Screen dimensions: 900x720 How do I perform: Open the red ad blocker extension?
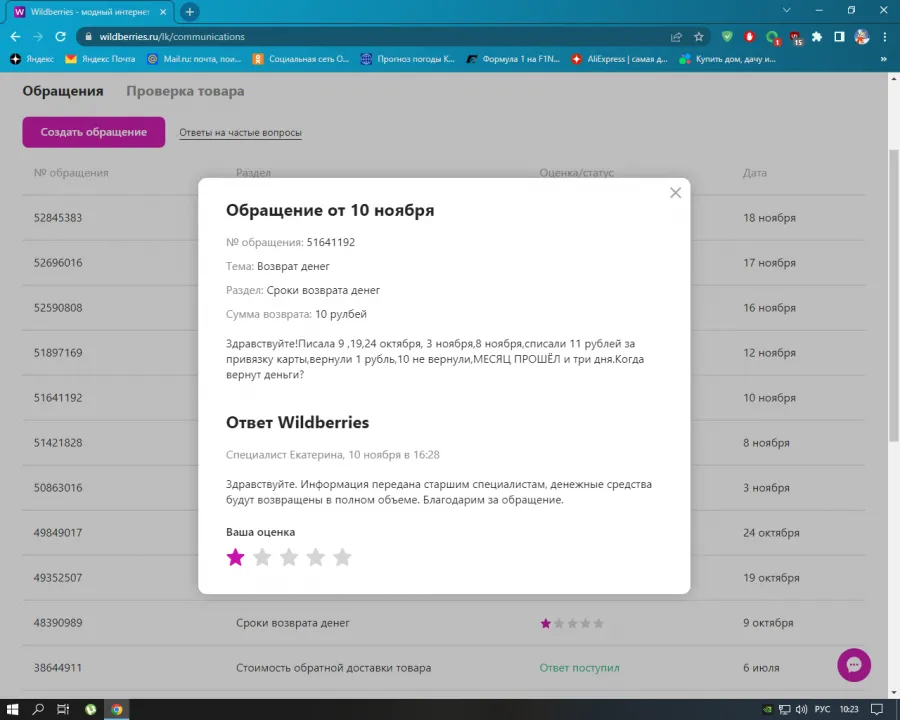tap(749, 37)
